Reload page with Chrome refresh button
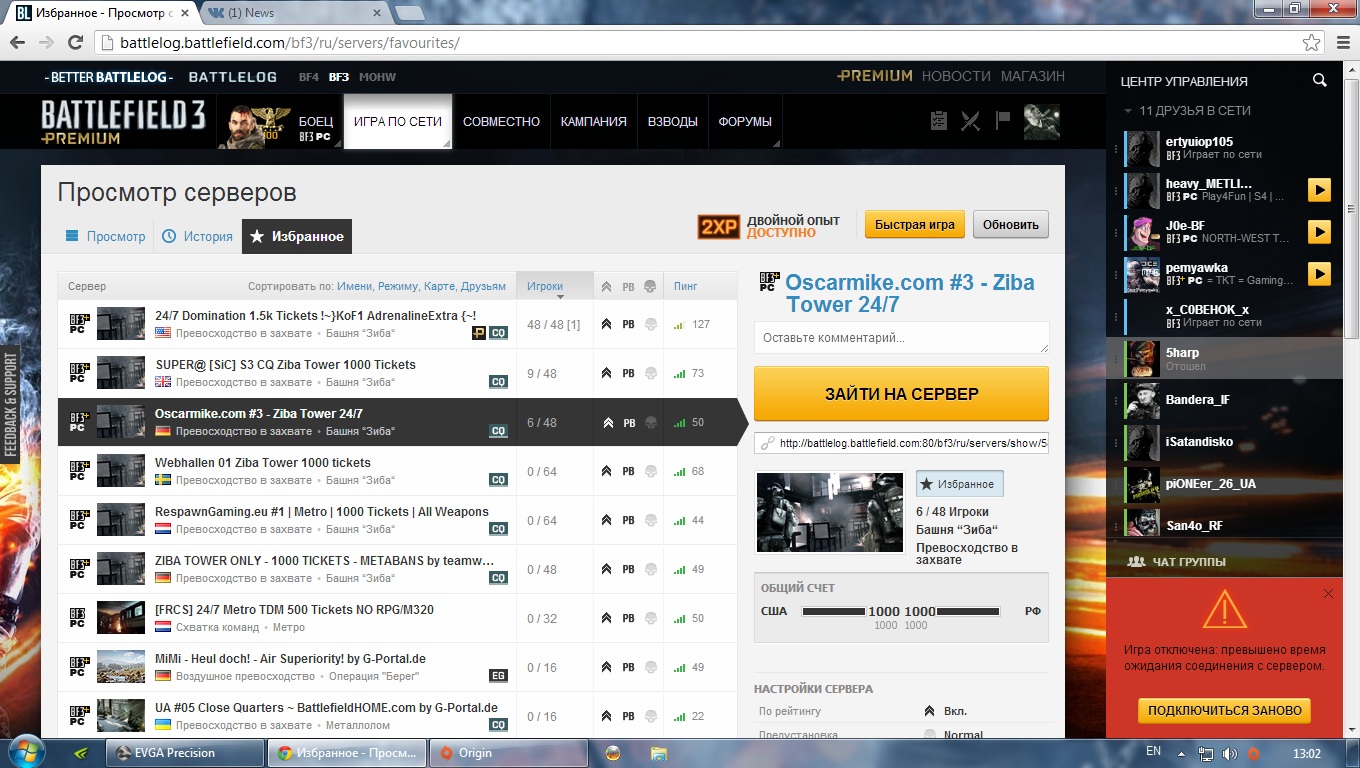Viewport: 1360px width, 768px height. point(75,43)
